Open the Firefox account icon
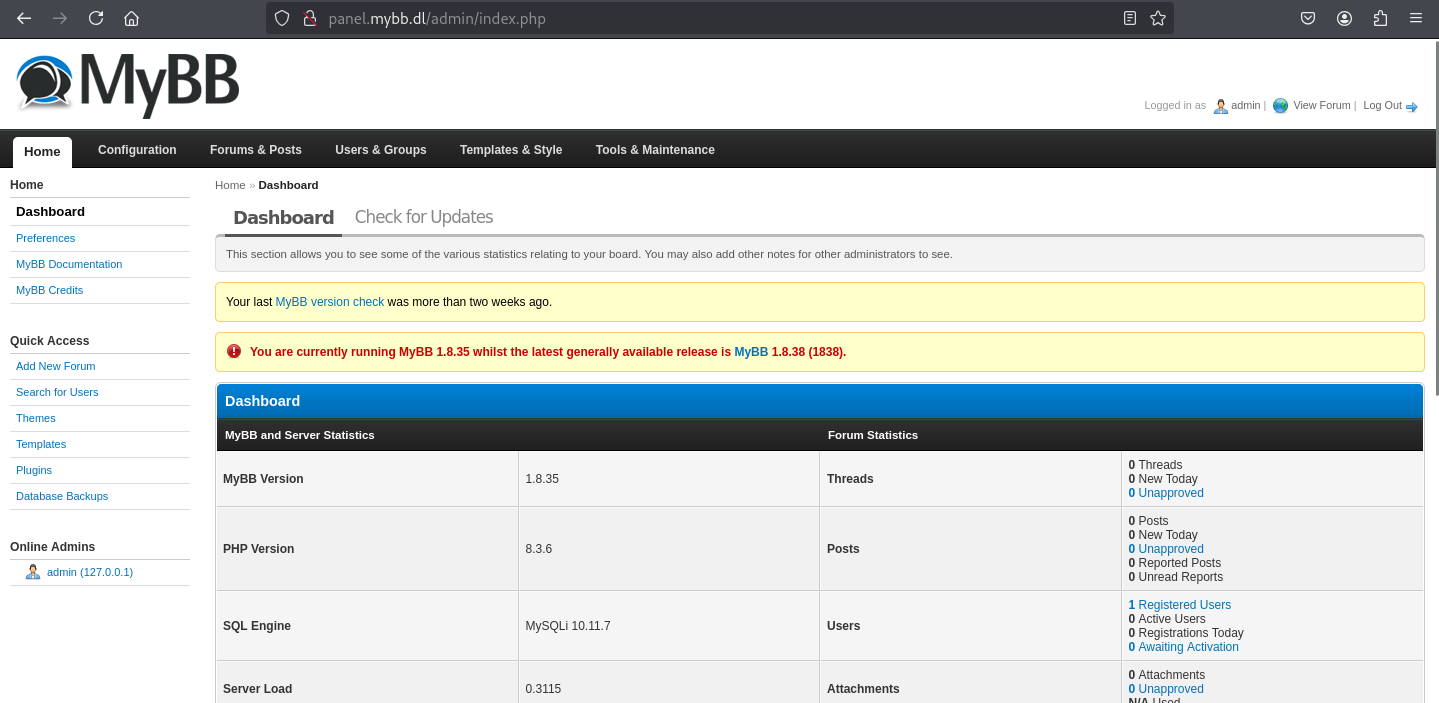1439x703 pixels. (1344, 18)
